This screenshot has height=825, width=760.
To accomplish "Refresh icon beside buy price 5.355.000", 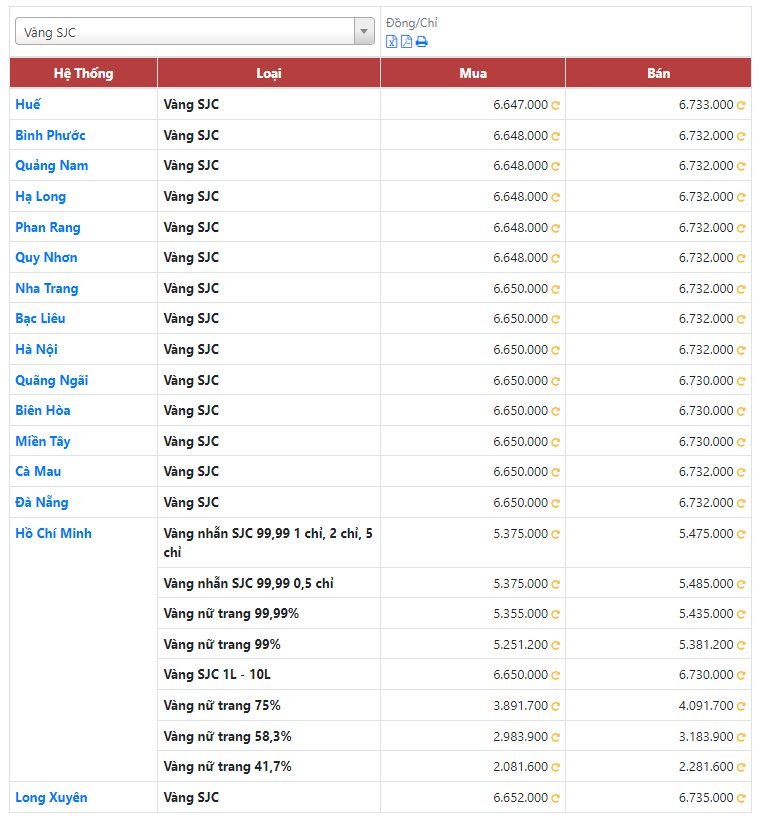I will coord(555,615).
